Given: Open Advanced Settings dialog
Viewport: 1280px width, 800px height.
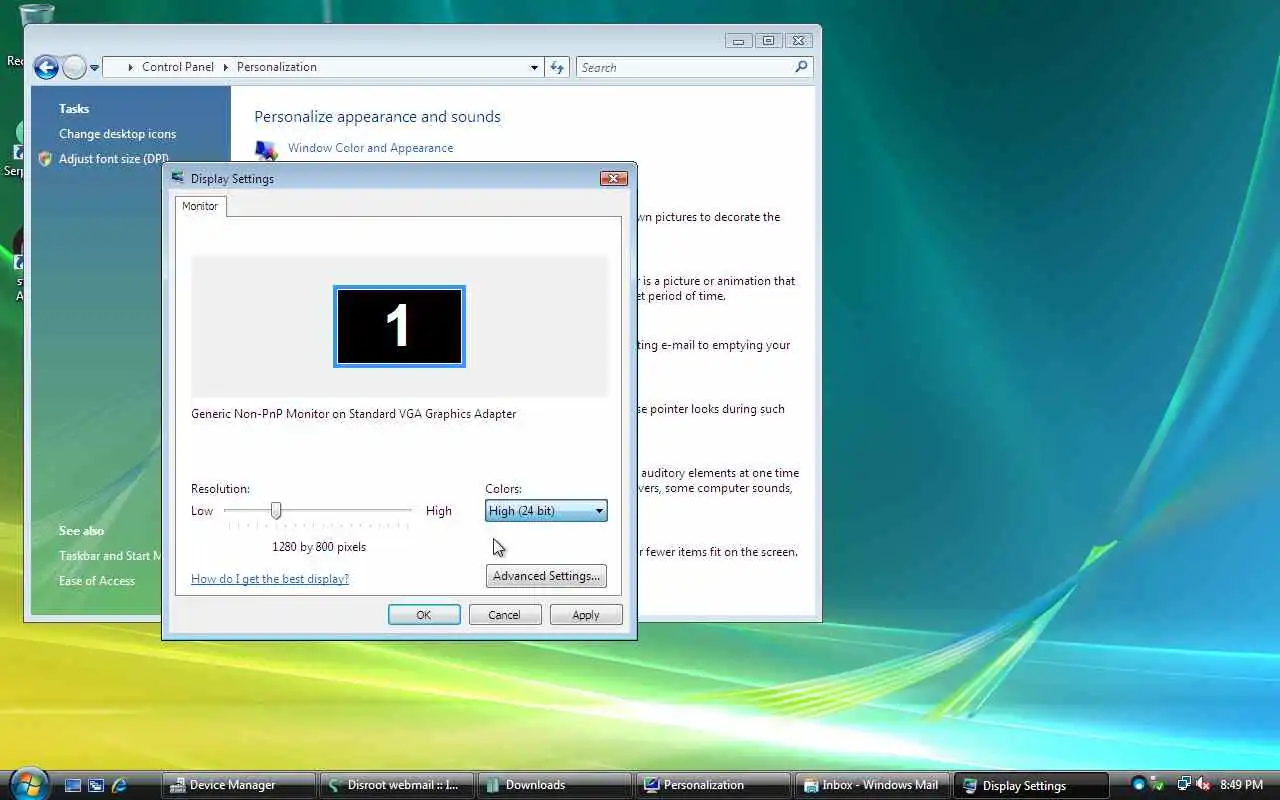Looking at the screenshot, I should pos(546,576).
